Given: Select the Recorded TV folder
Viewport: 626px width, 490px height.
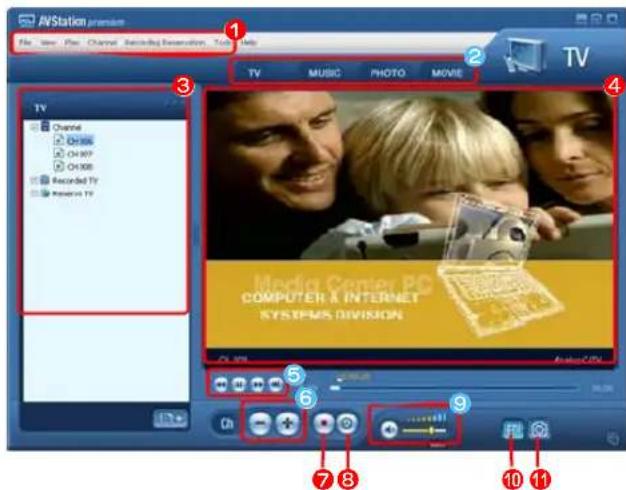Looking at the screenshot, I should click(75, 181).
